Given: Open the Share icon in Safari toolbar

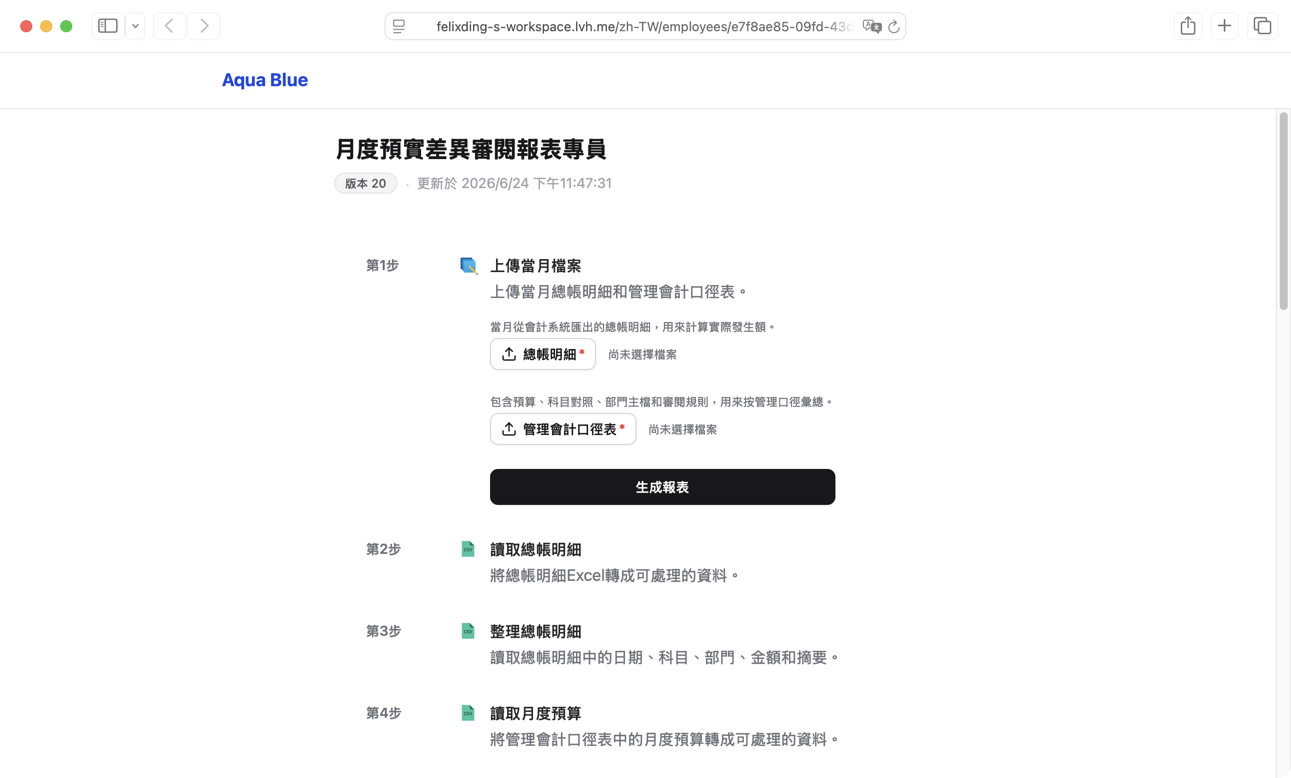Looking at the screenshot, I should [x=1188, y=26].
